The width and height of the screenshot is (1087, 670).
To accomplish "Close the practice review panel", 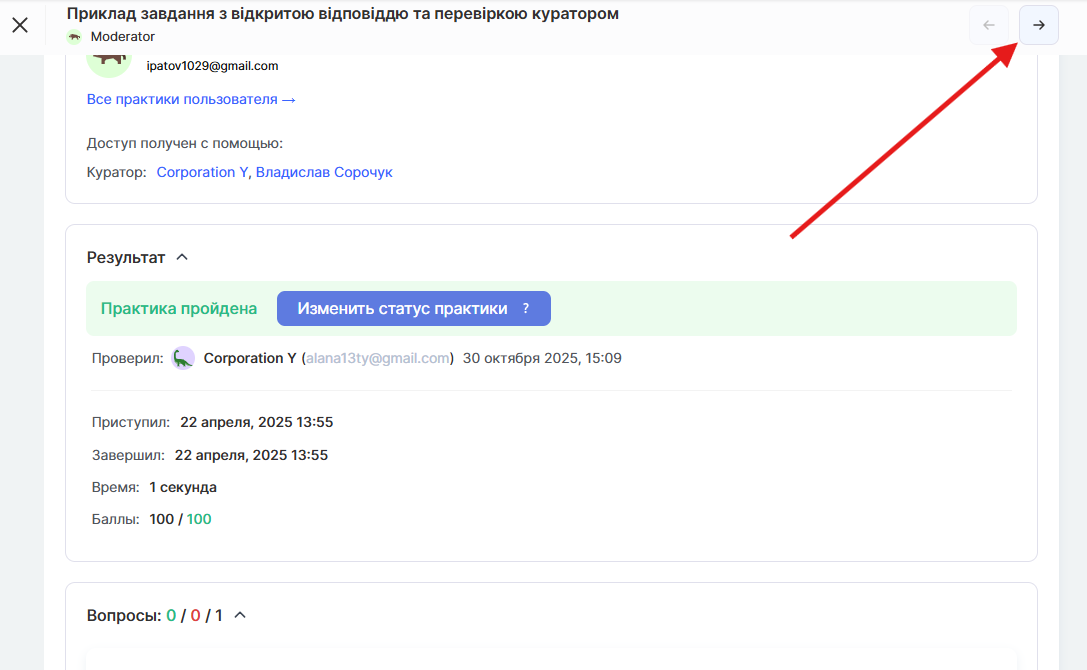I will (x=20, y=25).
